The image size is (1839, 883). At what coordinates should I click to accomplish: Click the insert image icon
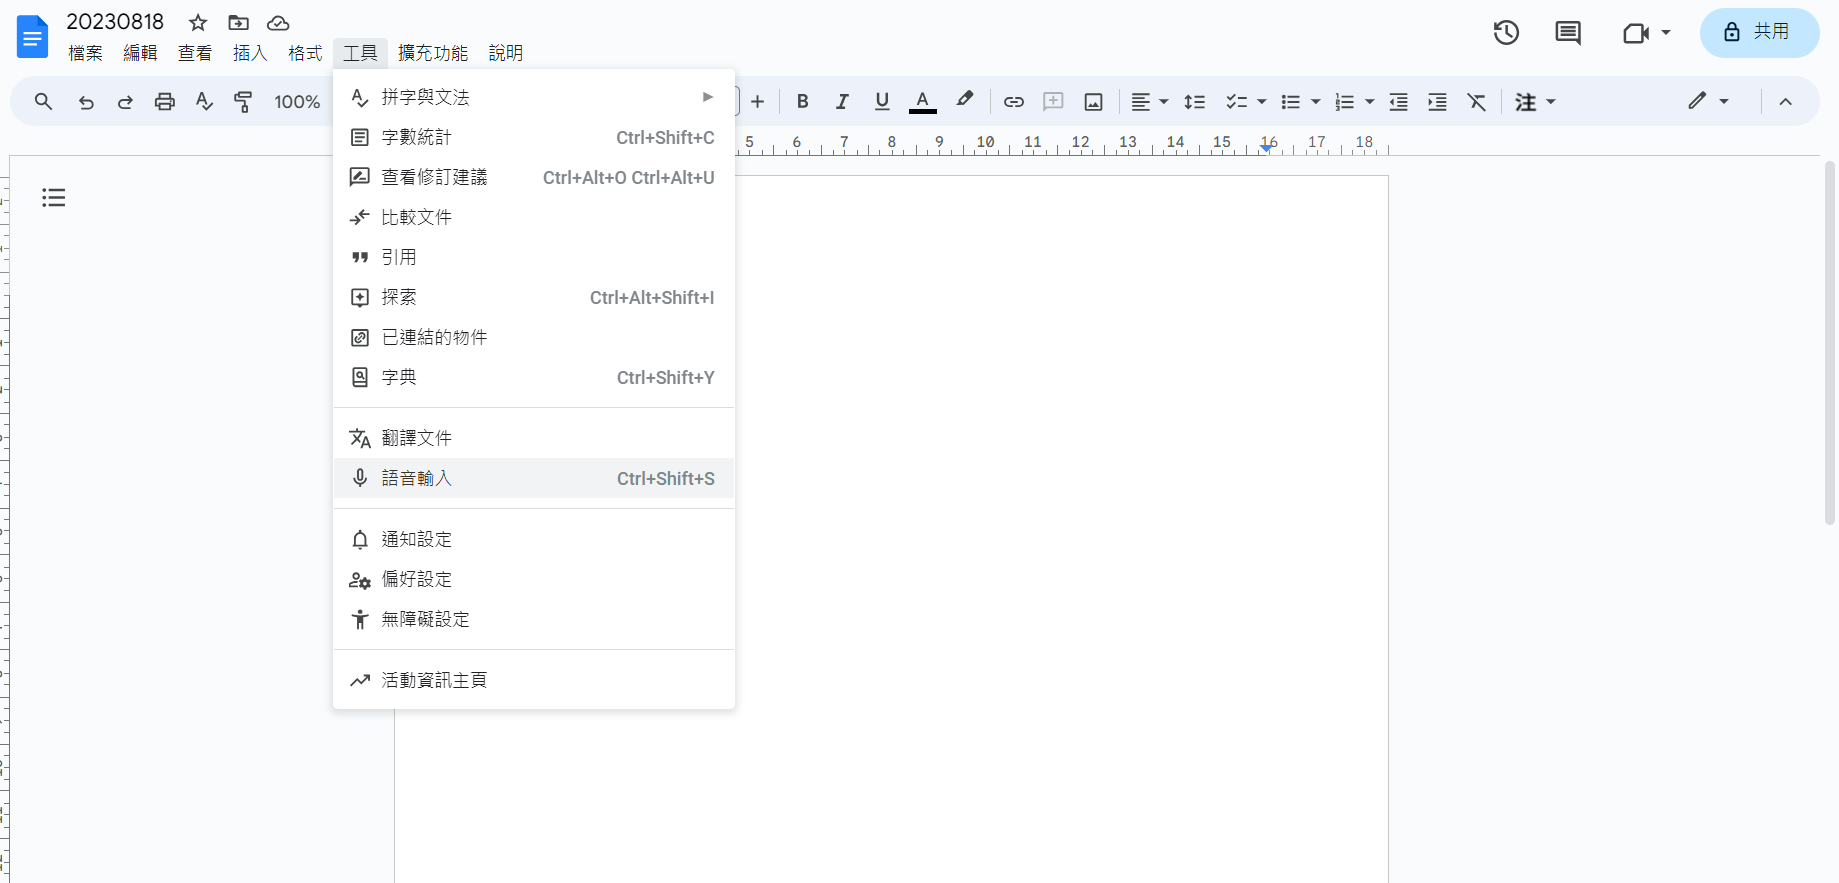(1093, 102)
